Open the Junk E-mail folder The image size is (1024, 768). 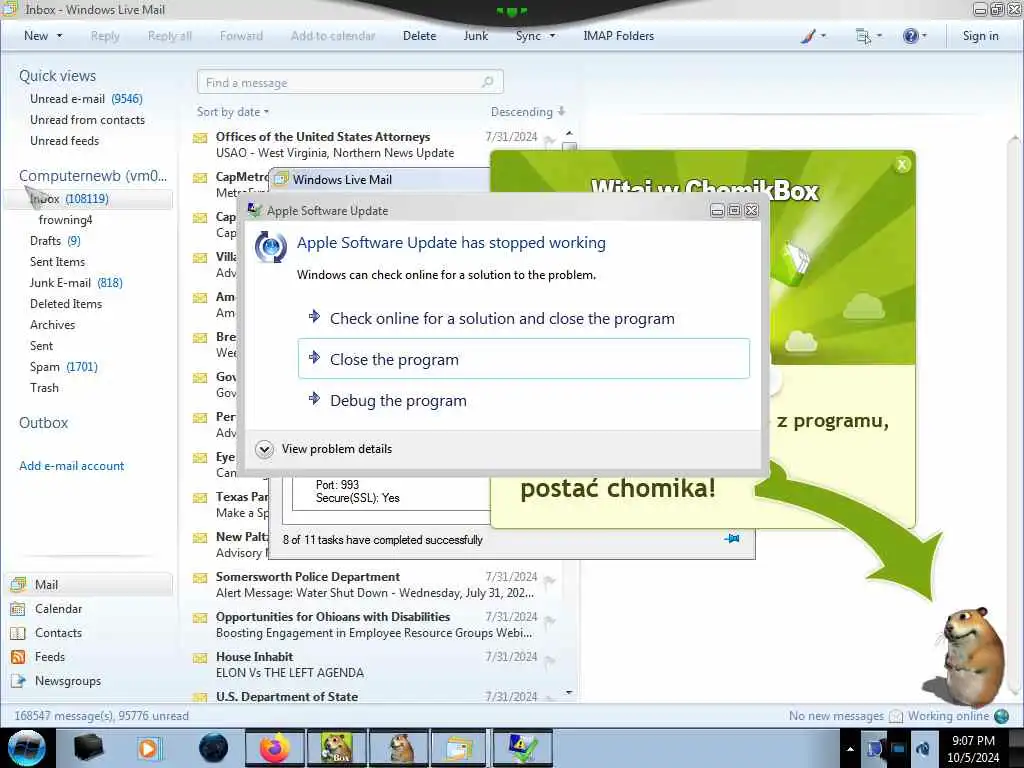[76, 283]
